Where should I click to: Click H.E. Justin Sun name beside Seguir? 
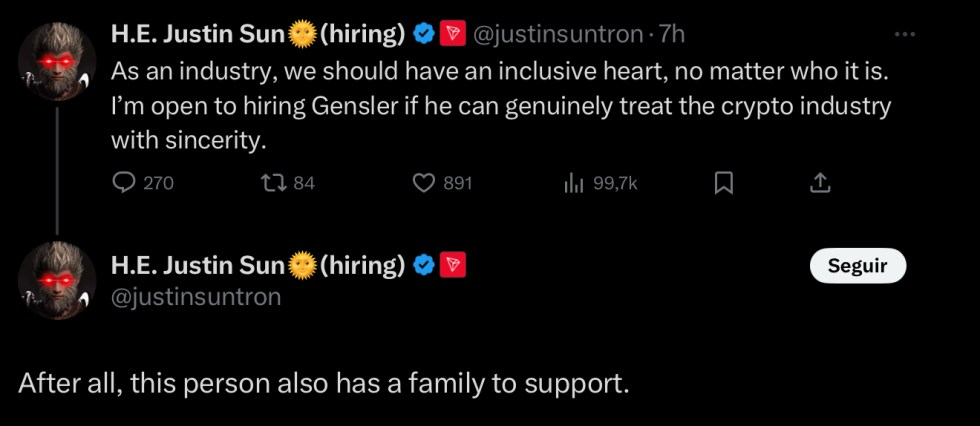tap(198, 265)
